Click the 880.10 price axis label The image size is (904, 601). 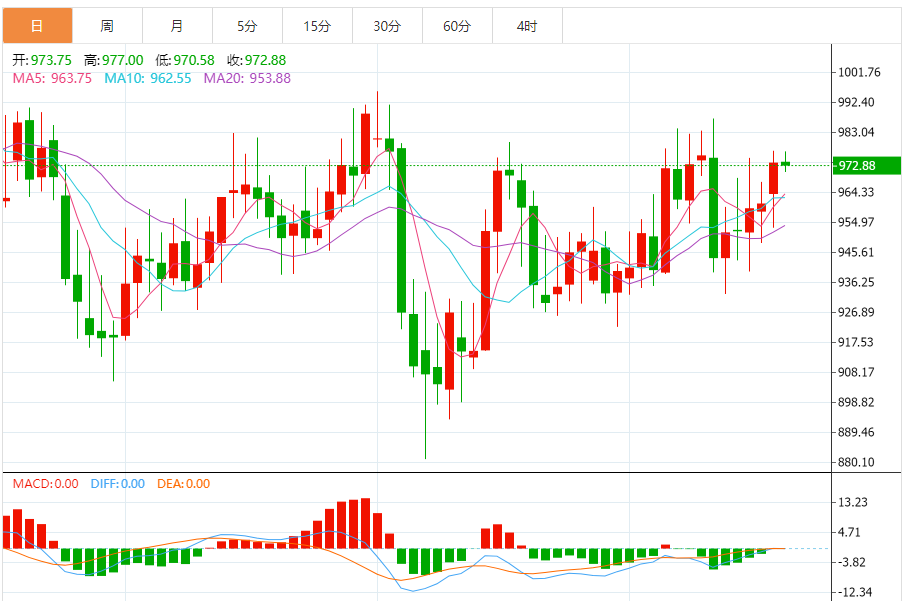tap(856, 462)
